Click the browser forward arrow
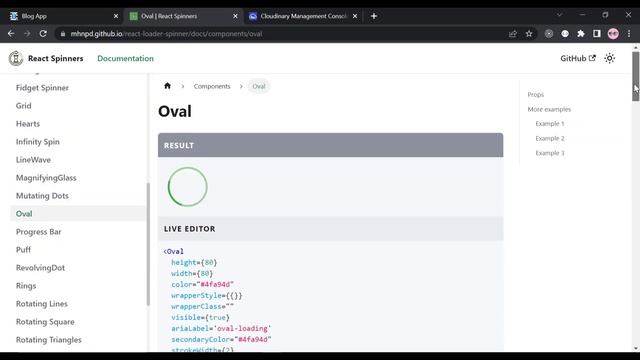The width and height of the screenshot is (640, 360). 27,34
